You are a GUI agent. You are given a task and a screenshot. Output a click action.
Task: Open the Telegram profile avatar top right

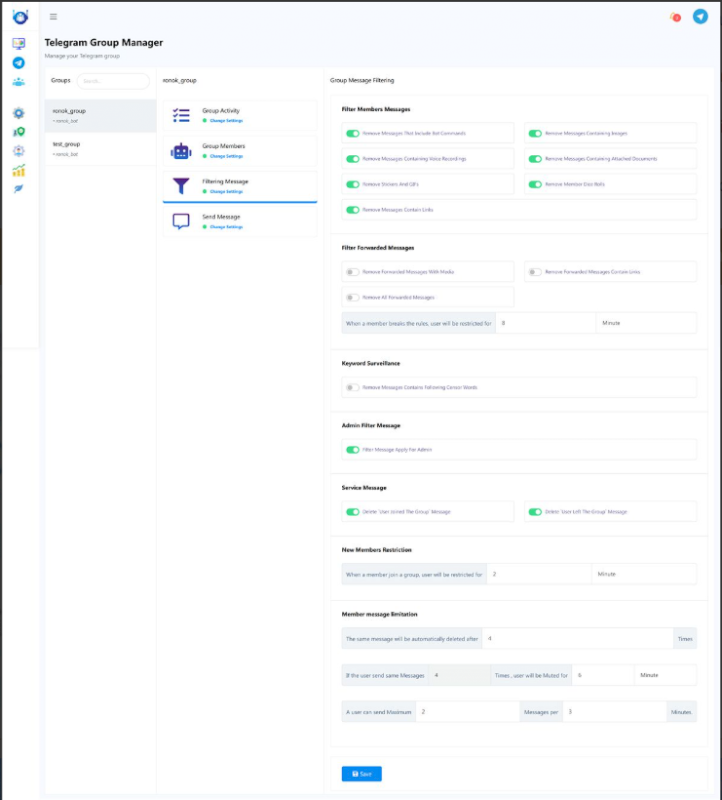[700, 16]
